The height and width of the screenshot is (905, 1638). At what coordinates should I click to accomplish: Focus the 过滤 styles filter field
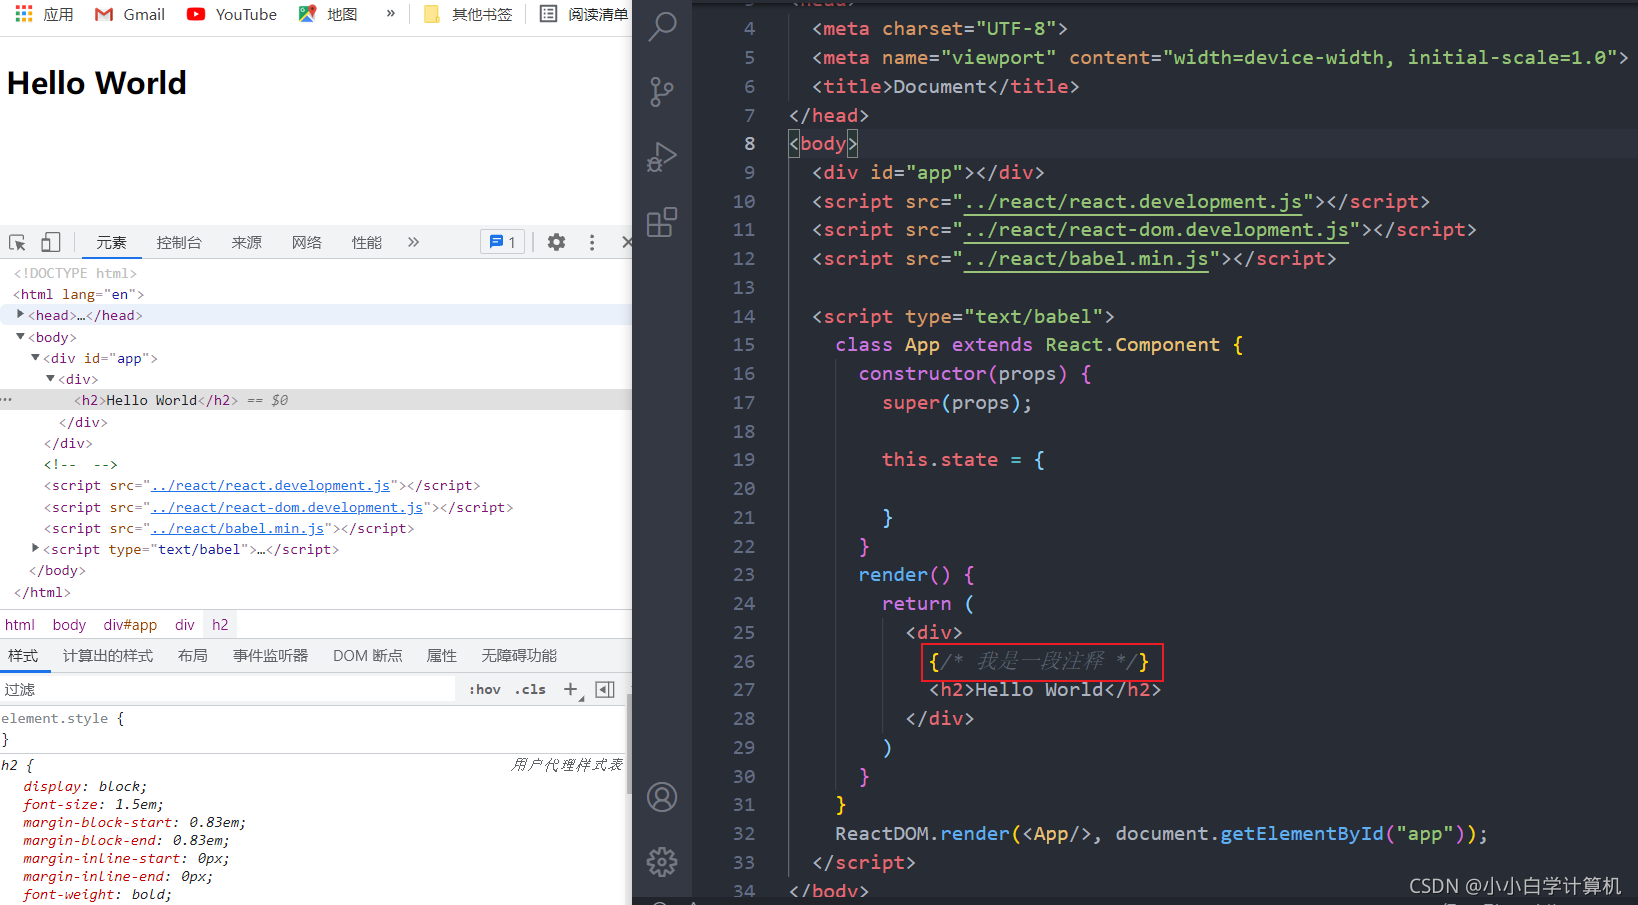[228, 690]
